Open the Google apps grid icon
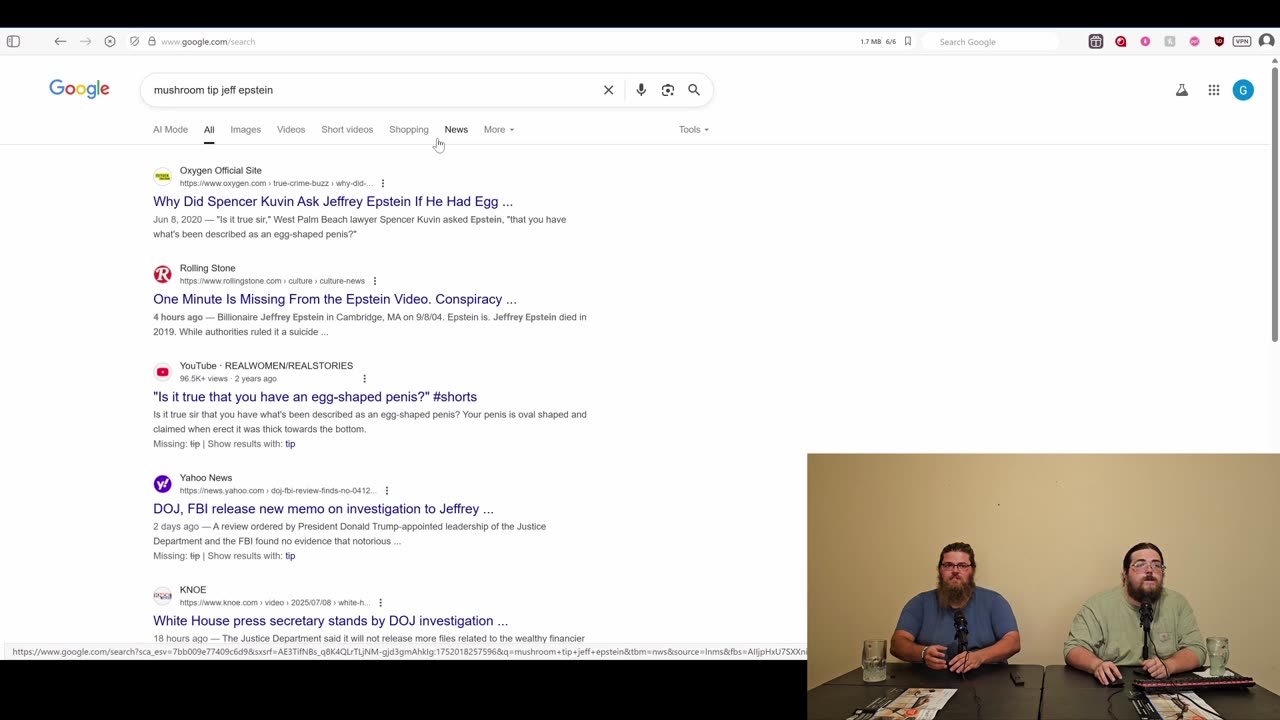 click(x=1214, y=90)
